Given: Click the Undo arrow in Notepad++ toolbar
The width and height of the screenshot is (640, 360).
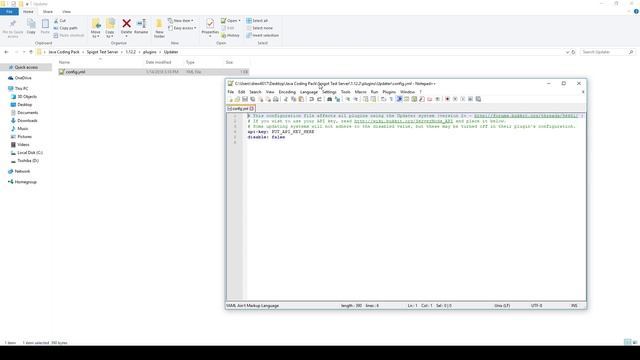Looking at the screenshot, I should click(x=311, y=99).
